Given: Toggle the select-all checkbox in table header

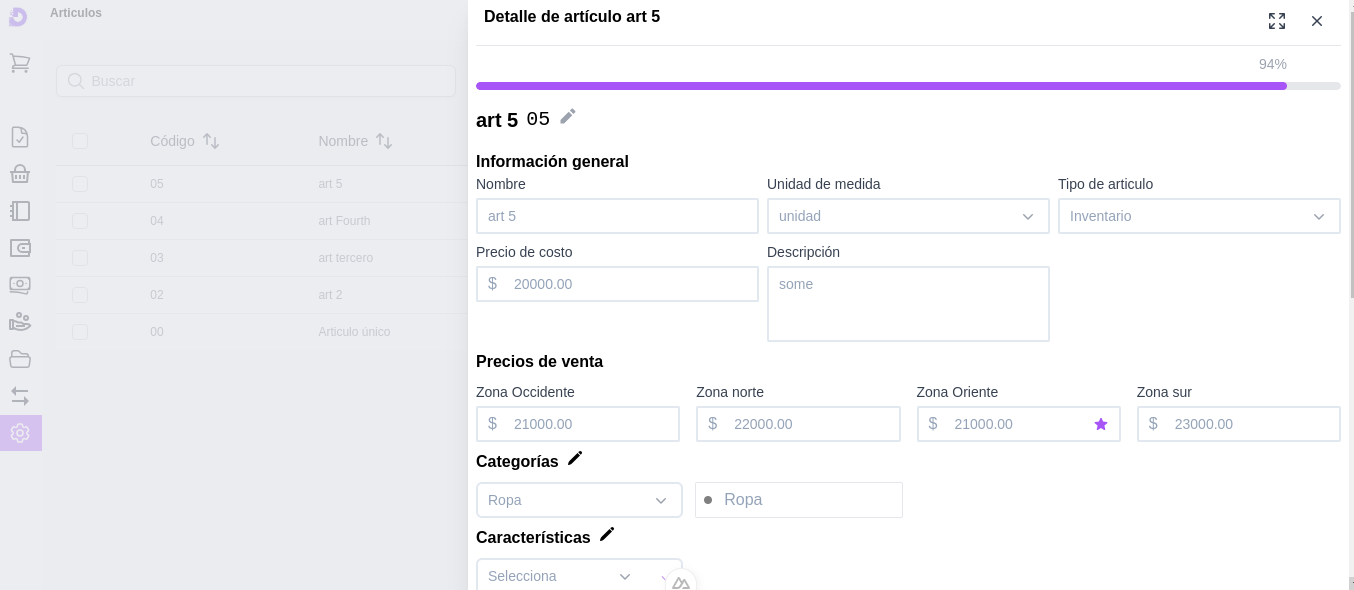Looking at the screenshot, I should [x=80, y=141].
